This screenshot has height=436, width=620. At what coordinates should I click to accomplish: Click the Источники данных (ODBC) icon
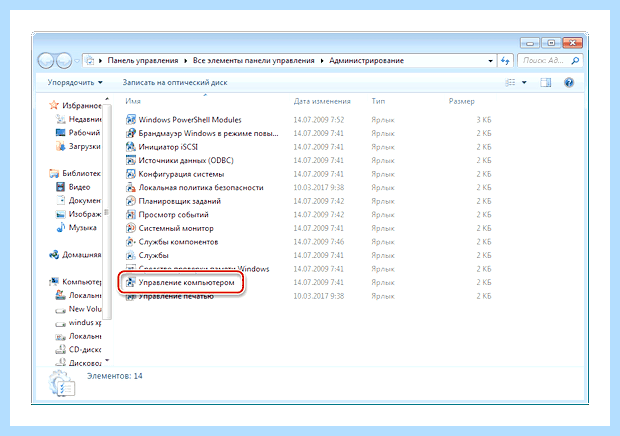(130, 160)
